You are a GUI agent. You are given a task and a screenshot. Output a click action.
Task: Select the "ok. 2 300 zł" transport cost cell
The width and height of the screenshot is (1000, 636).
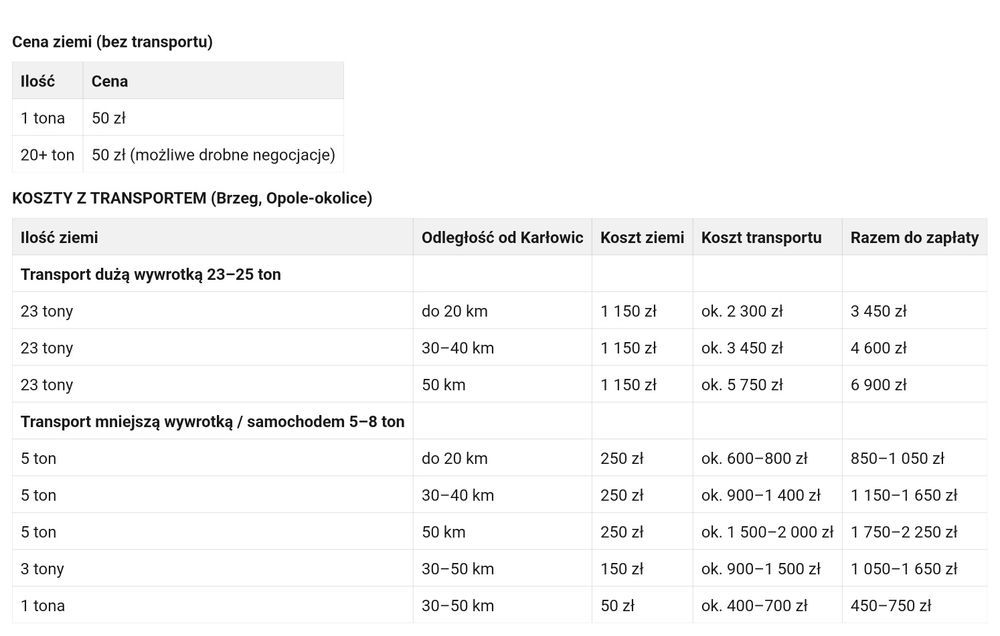tap(742, 311)
